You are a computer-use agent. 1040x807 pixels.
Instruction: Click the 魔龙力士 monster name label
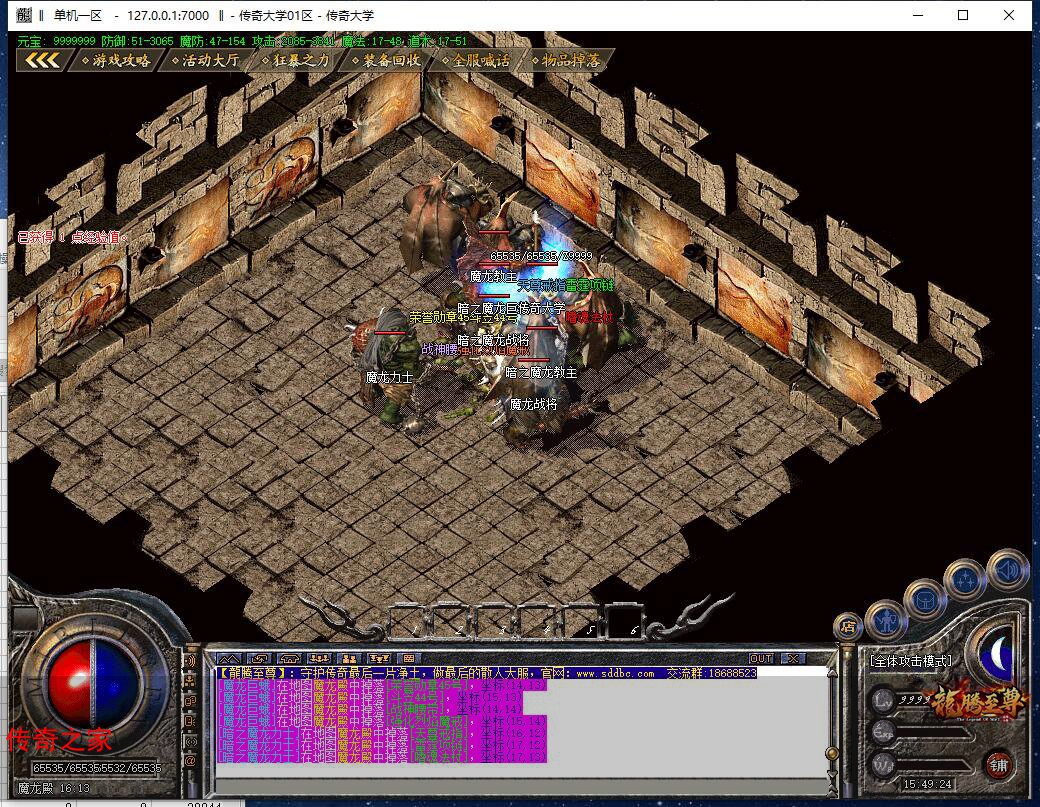(389, 377)
